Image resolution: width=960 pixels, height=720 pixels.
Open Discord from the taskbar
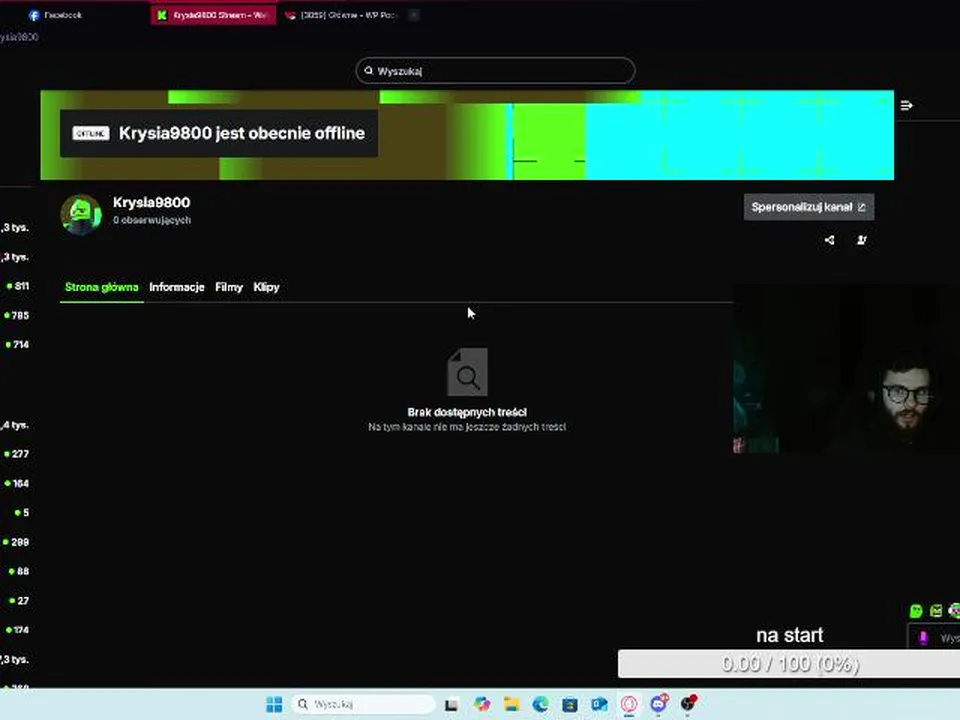659,703
